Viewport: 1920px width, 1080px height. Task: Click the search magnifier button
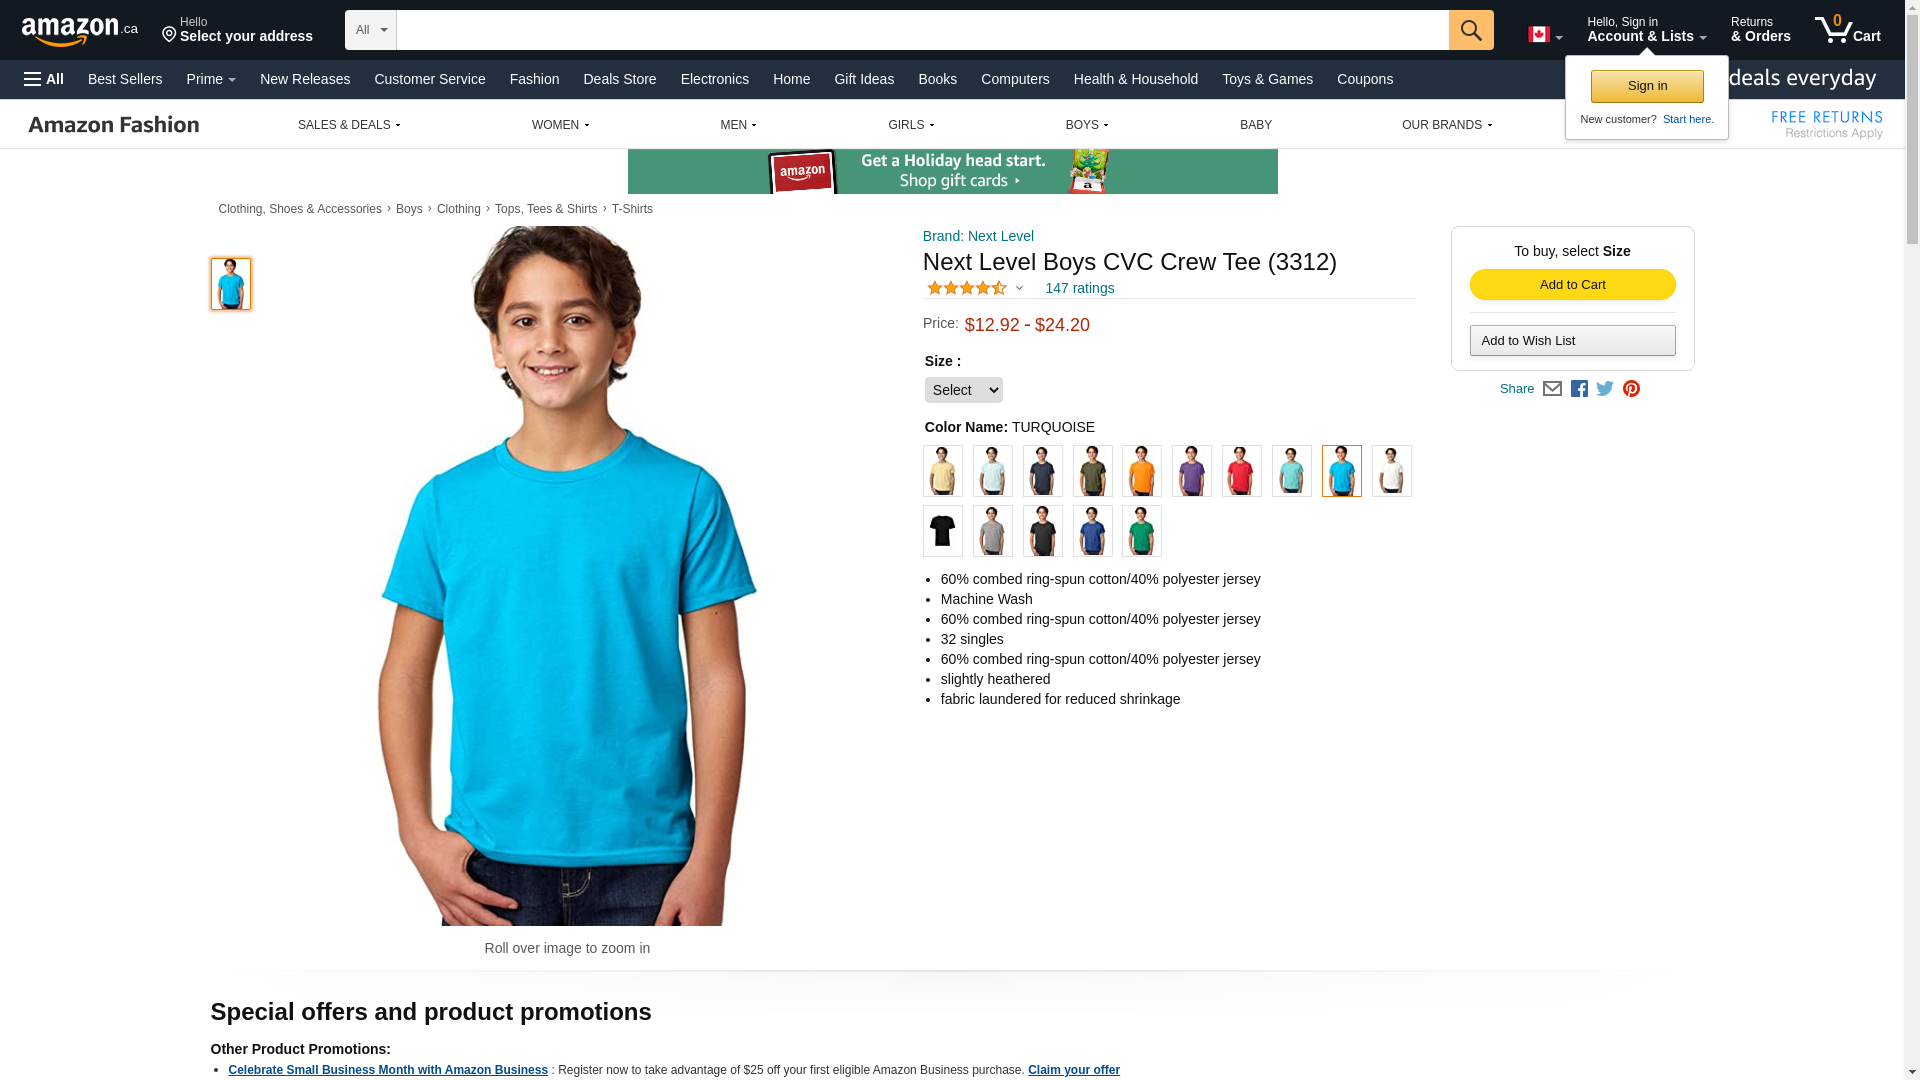[x=1471, y=30]
